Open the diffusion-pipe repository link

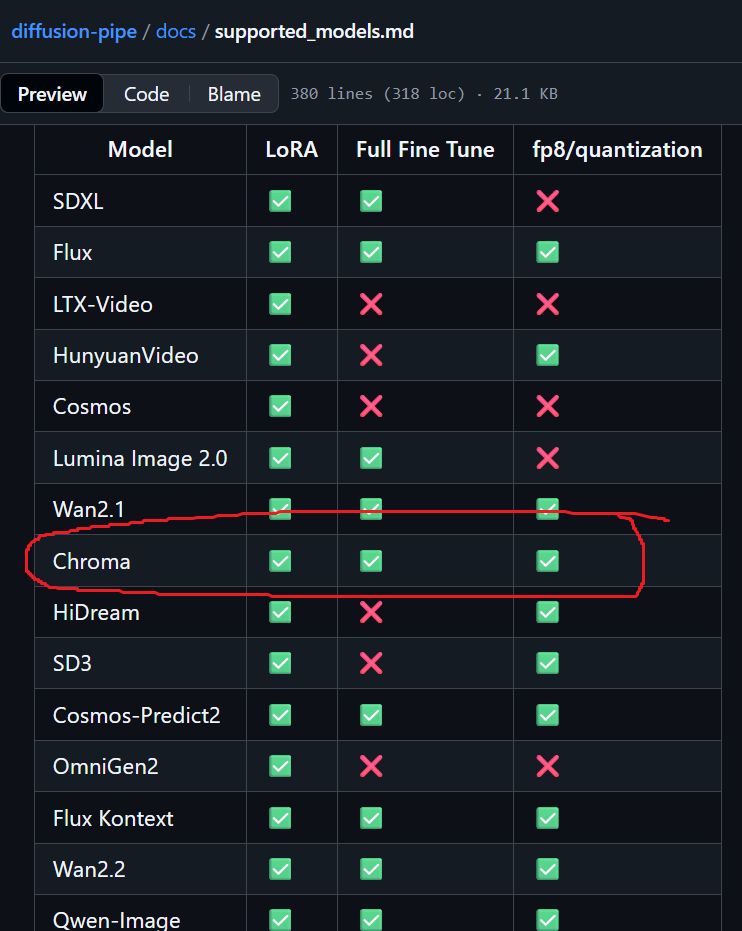(75, 31)
